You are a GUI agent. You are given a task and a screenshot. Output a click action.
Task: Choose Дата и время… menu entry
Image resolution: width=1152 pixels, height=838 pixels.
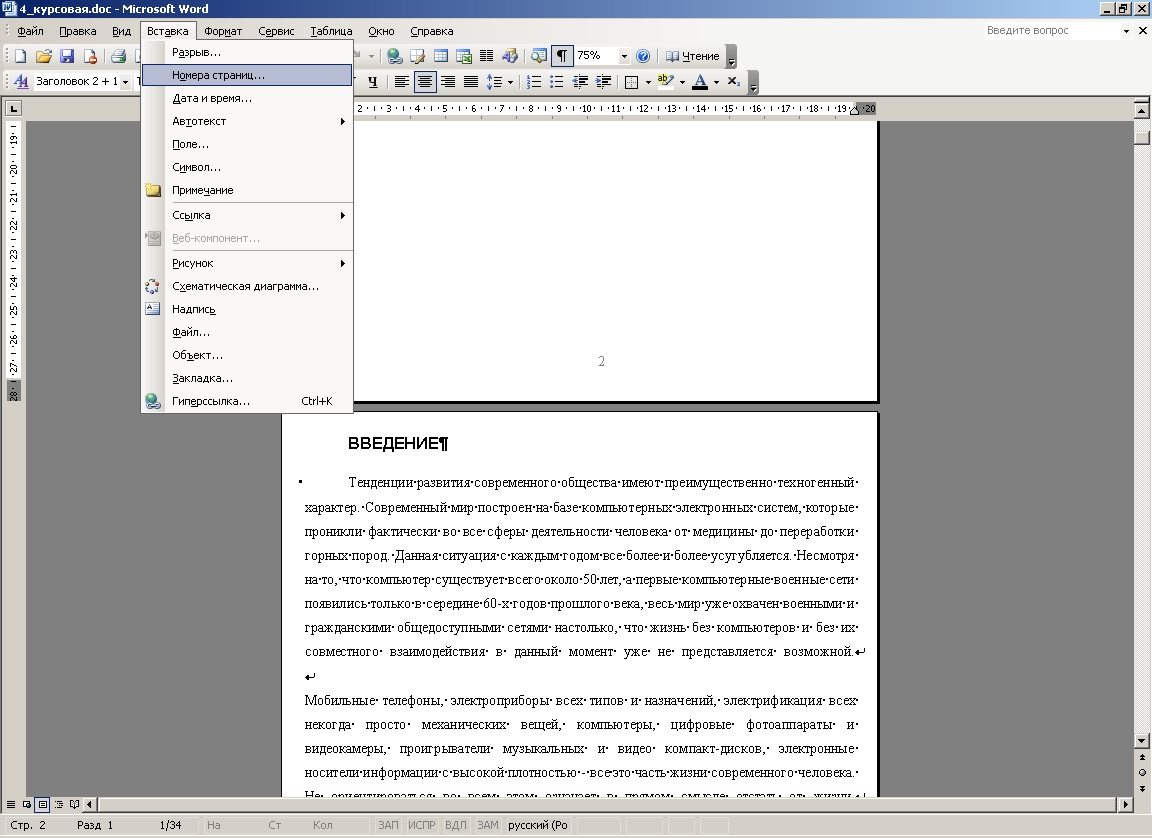[247, 98]
